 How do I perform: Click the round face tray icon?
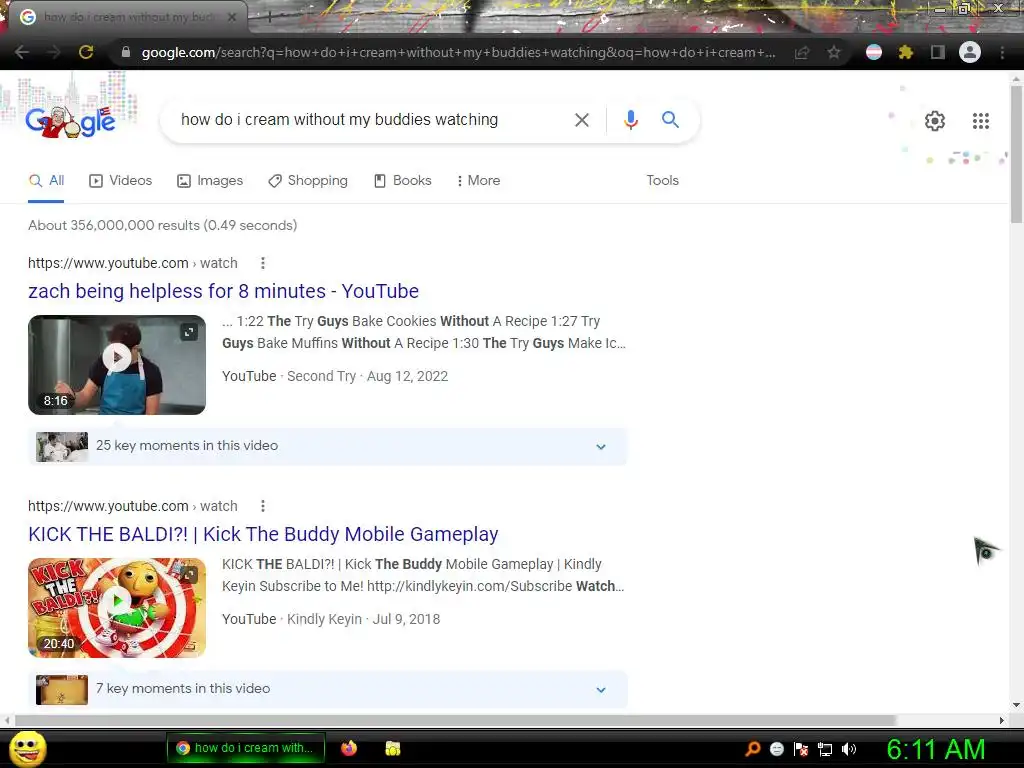click(x=776, y=749)
